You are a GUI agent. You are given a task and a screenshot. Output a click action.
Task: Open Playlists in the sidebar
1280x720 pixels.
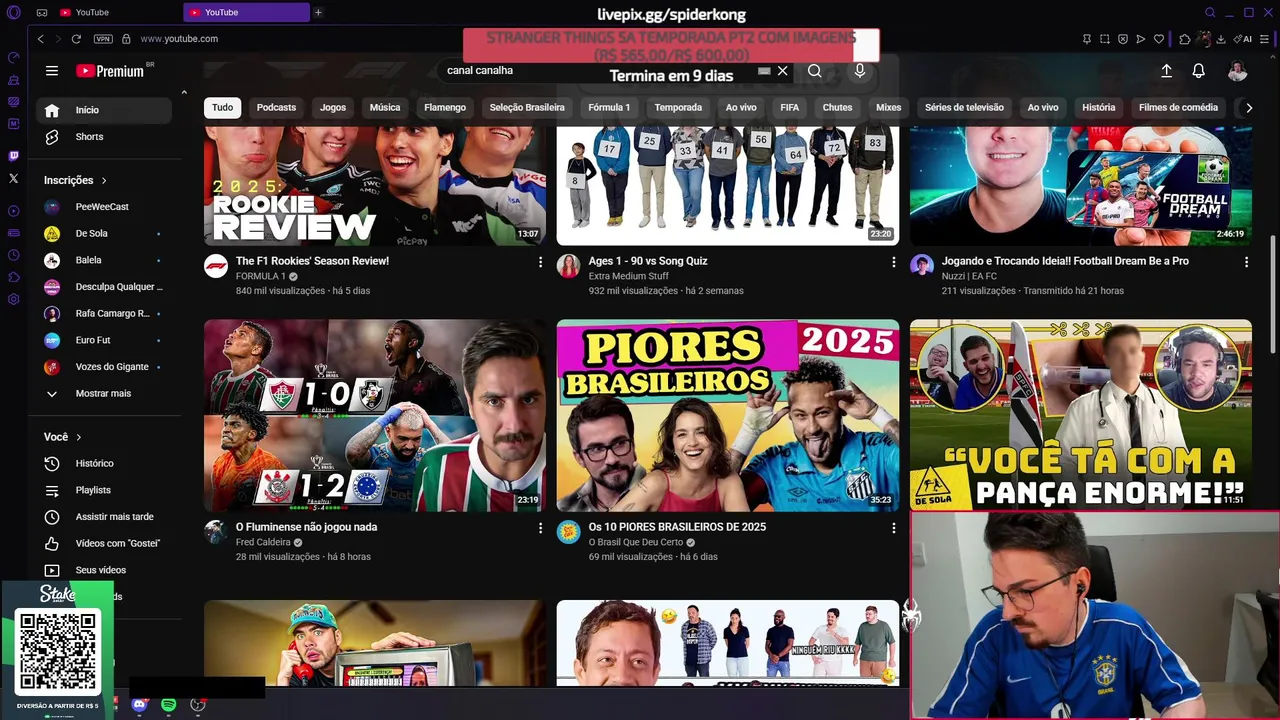click(x=104, y=490)
